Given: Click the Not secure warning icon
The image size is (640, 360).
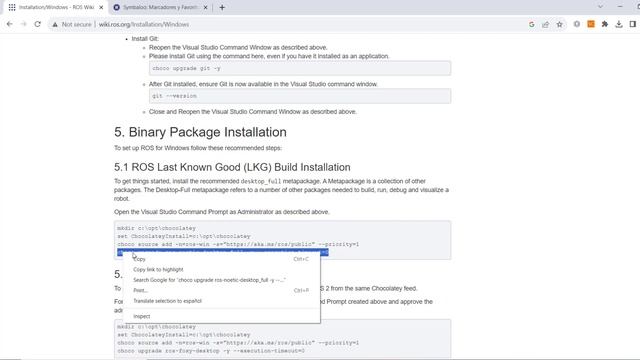Looking at the screenshot, I should point(55,24).
